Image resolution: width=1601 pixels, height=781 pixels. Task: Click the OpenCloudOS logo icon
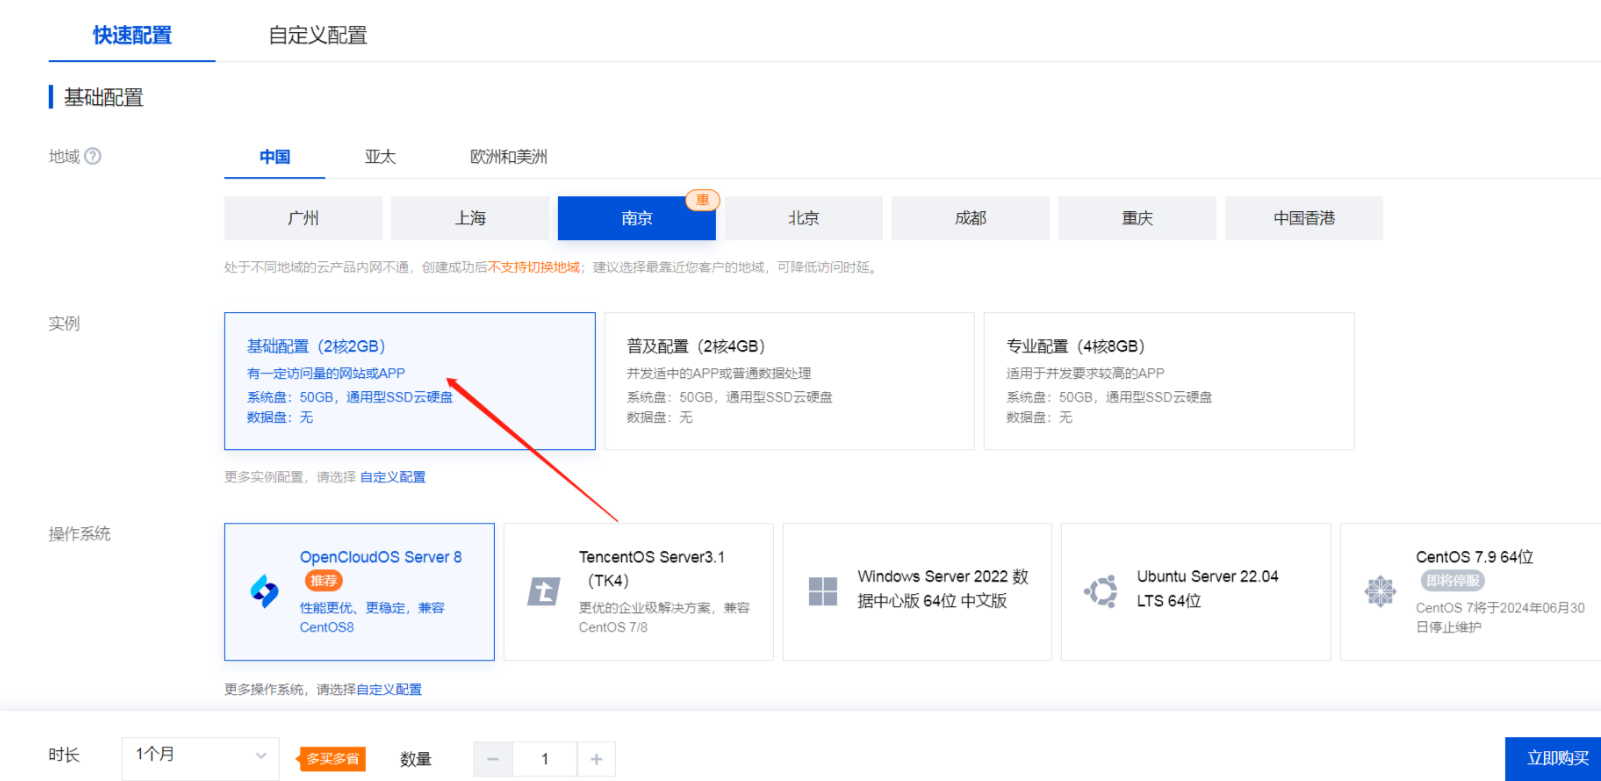(265, 592)
